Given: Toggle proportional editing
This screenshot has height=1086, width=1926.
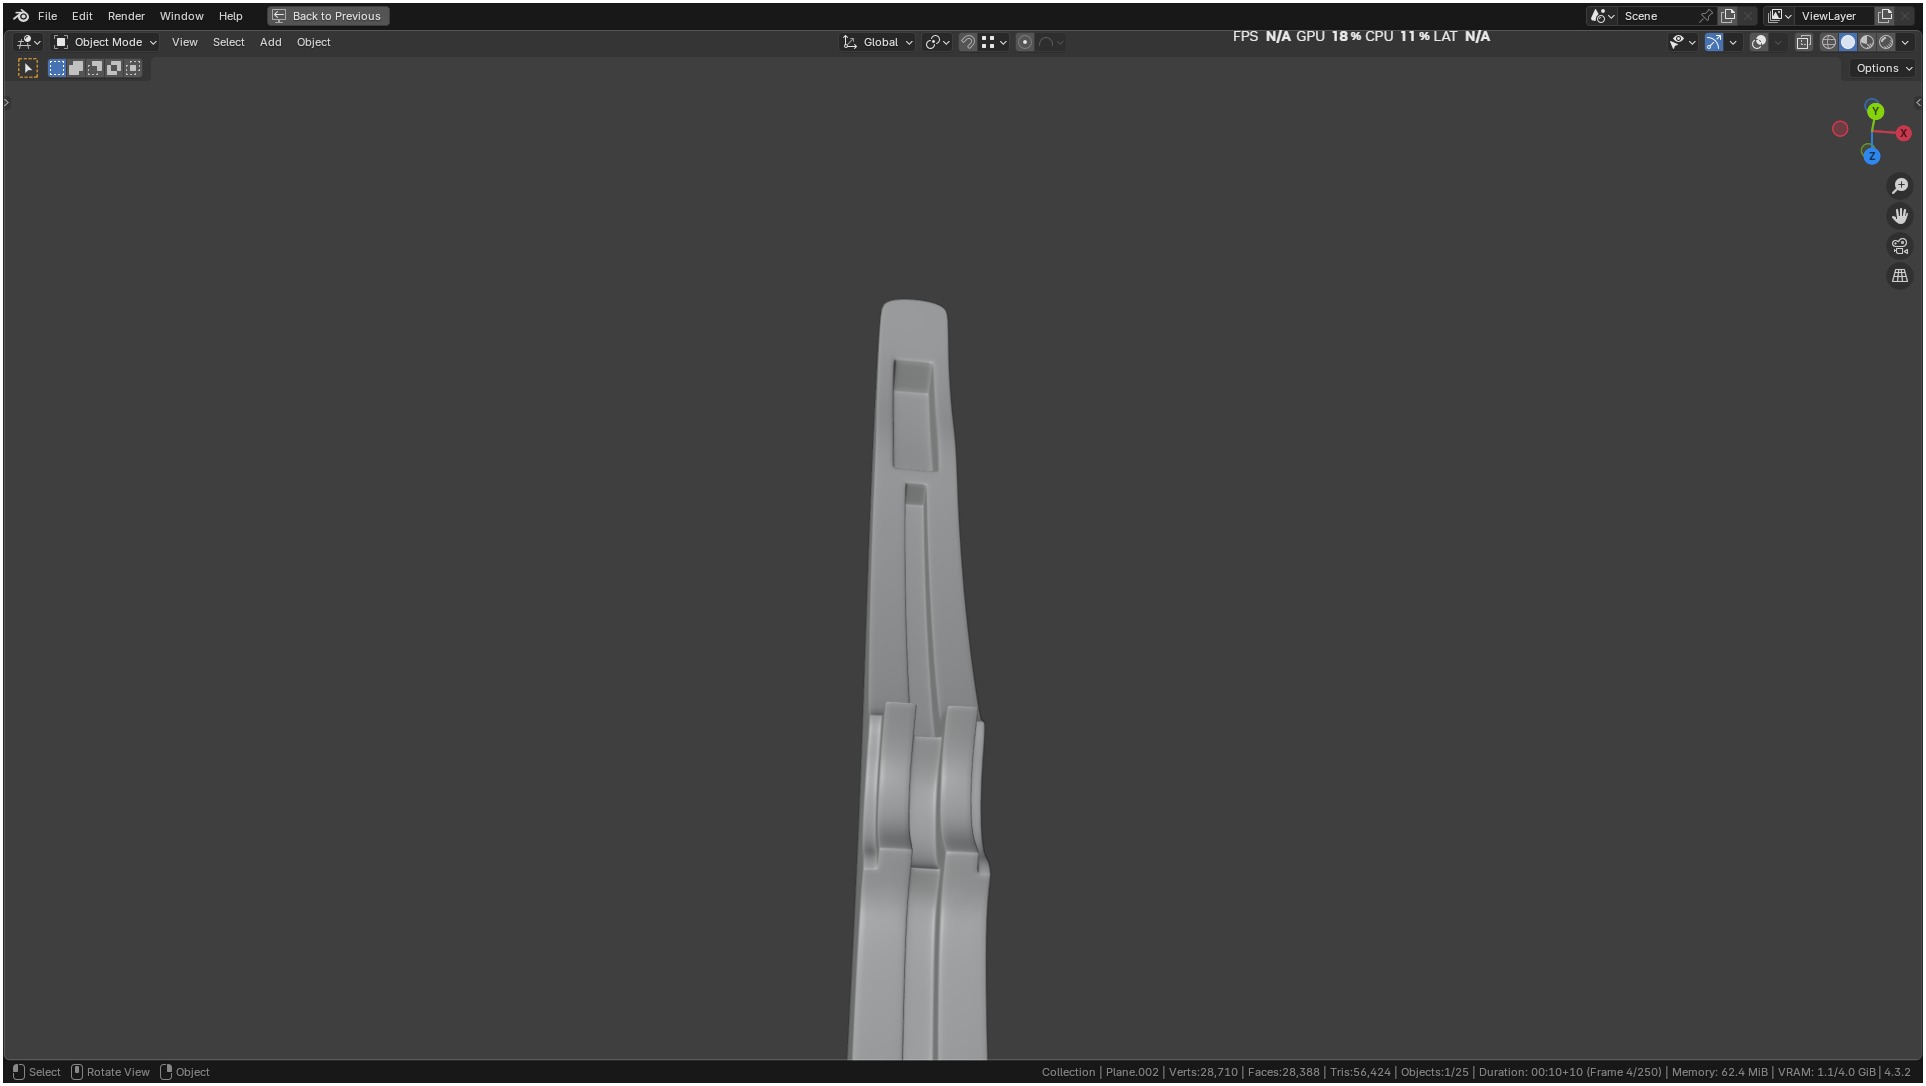Looking at the screenshot, I should (1024, 42).
